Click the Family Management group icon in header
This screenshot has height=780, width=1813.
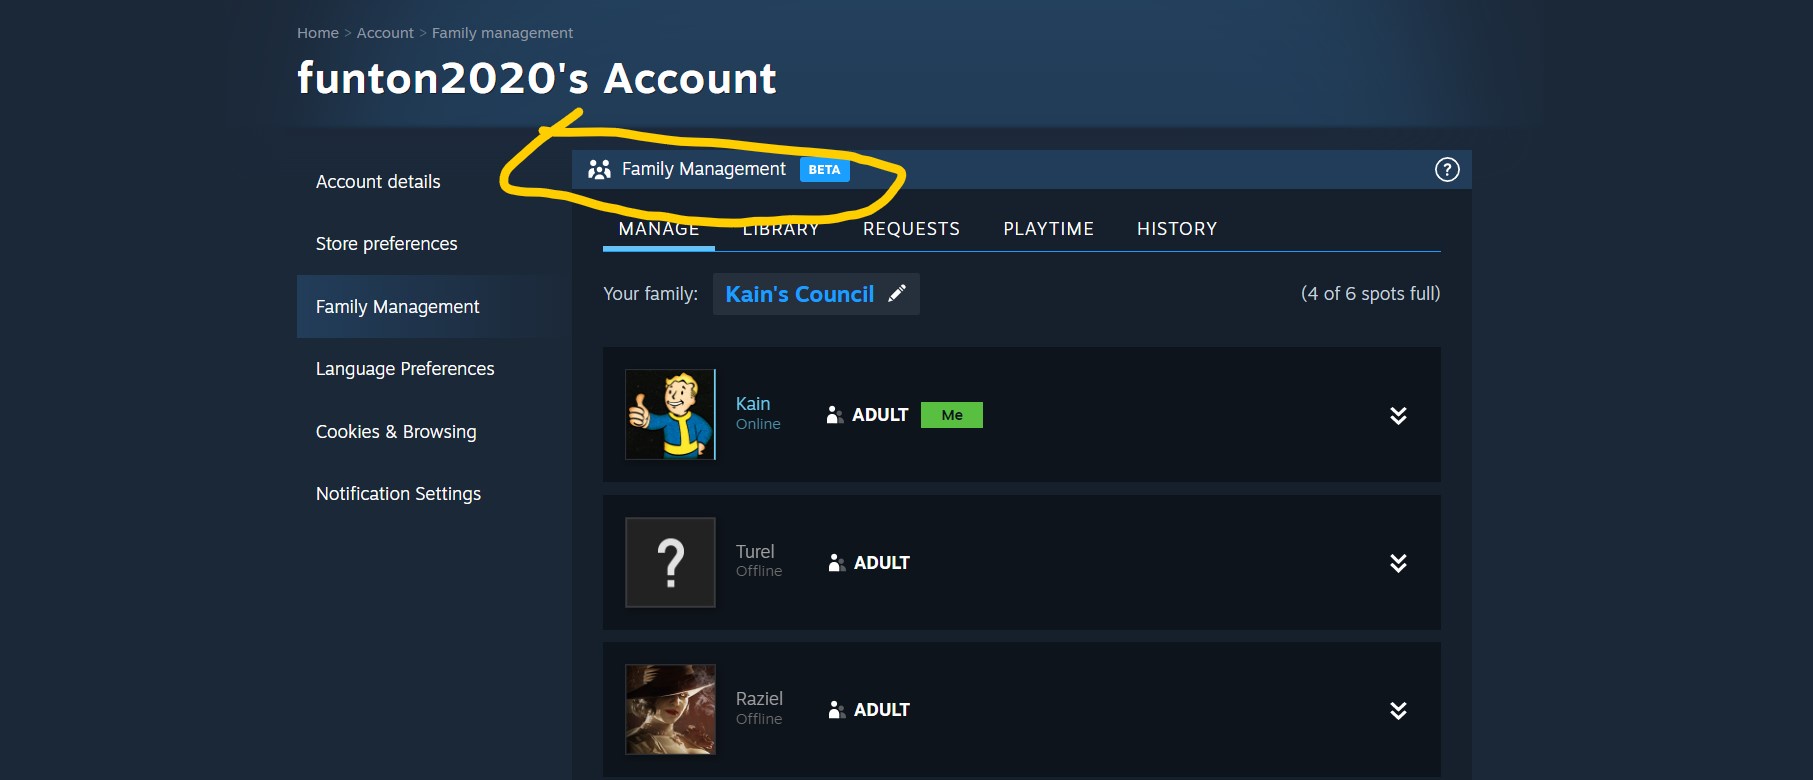[599, 170]
